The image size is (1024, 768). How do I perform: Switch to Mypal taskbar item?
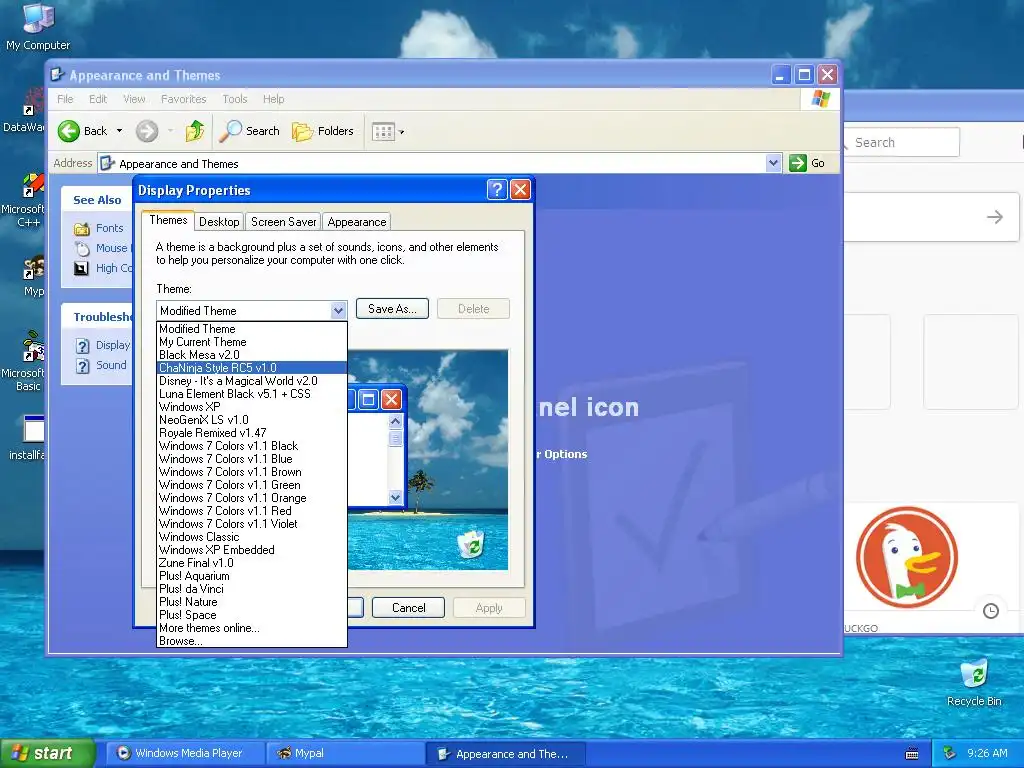[x=345, y=754]
